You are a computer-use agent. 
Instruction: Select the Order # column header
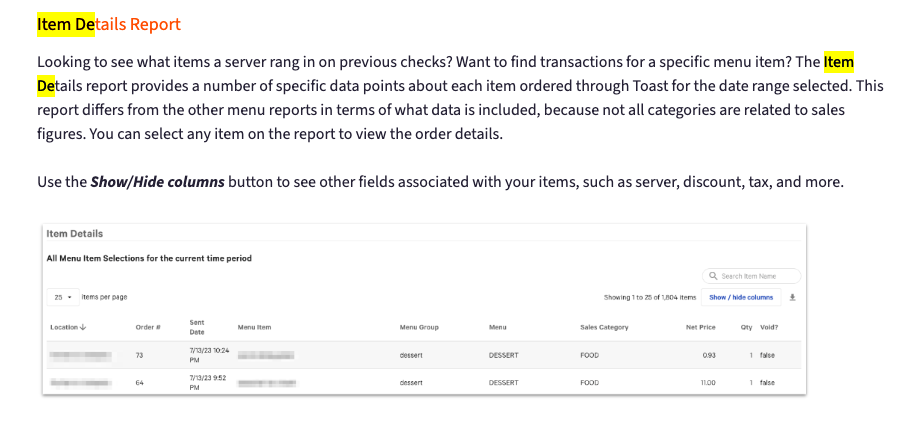pos(148,327)
